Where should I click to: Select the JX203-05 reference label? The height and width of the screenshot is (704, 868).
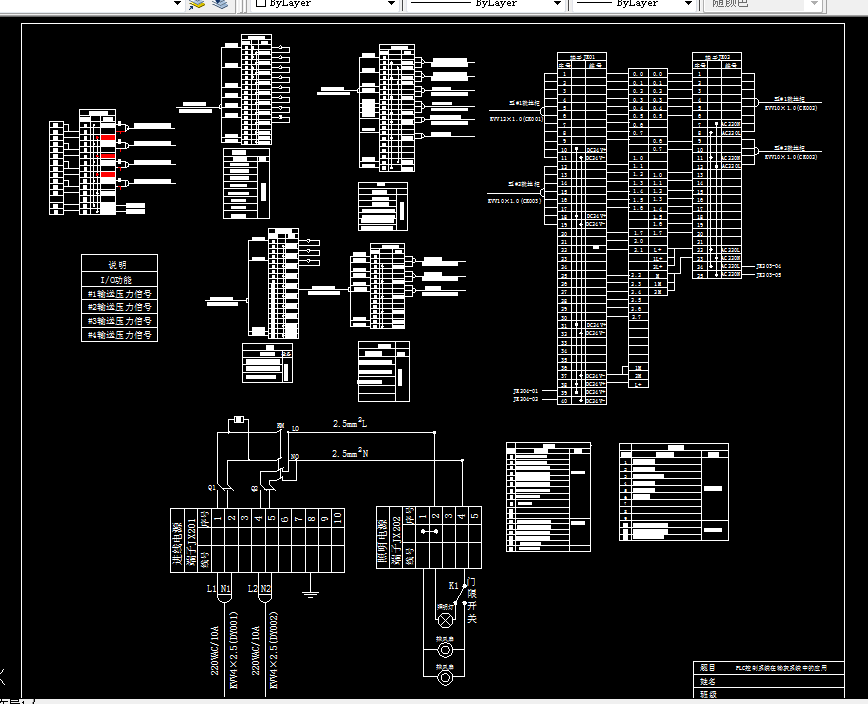pos(768,275)
